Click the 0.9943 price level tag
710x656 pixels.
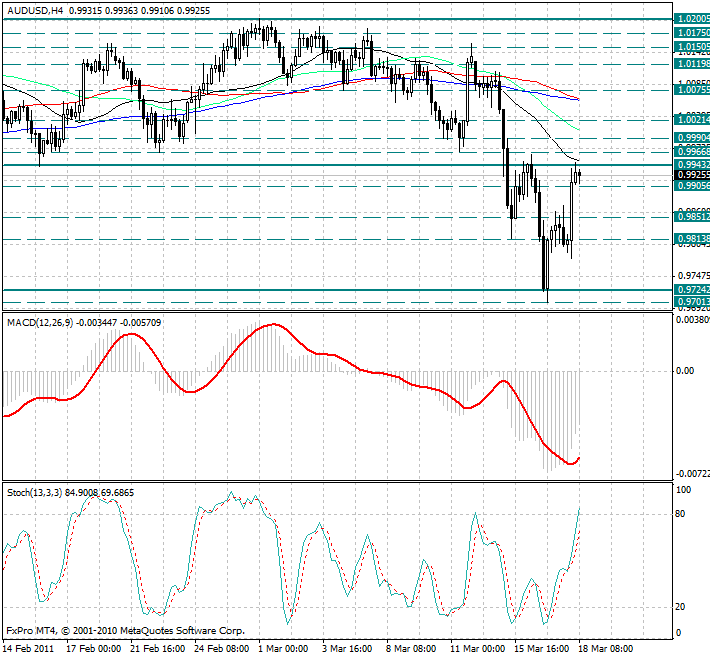(692, 164)
